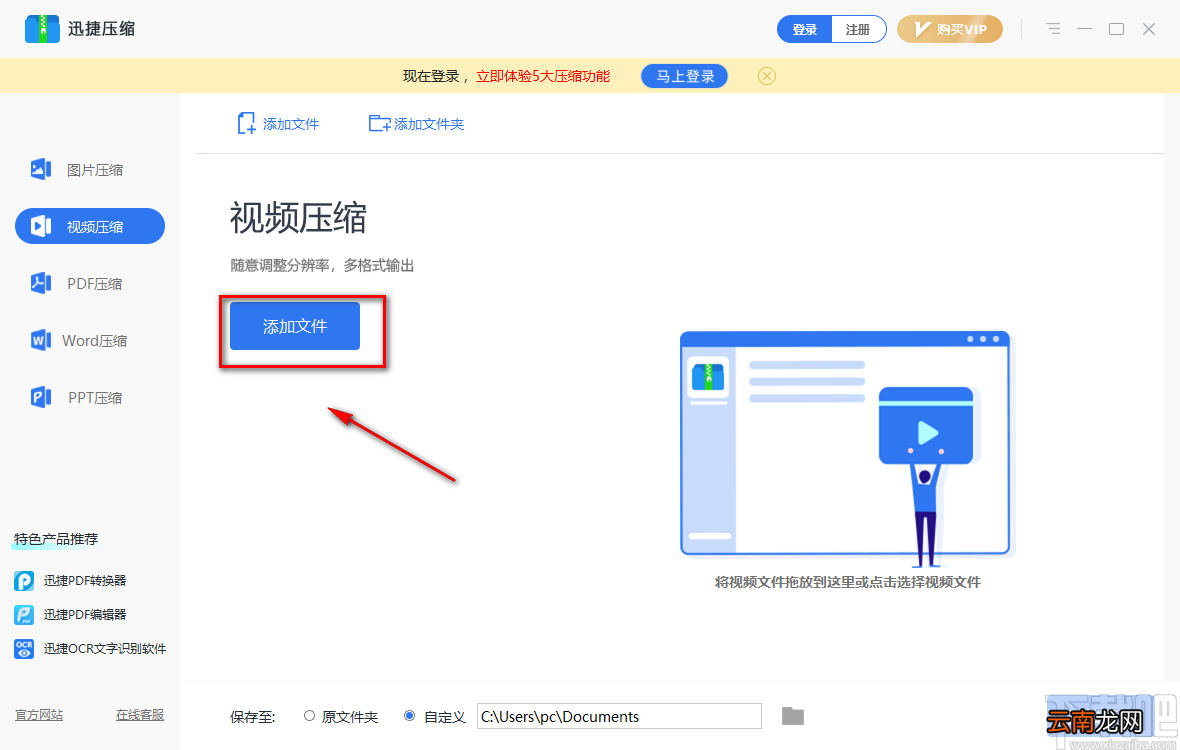
Task: Select the 原文件夹 radio option
Action: (x=309, y=716)
